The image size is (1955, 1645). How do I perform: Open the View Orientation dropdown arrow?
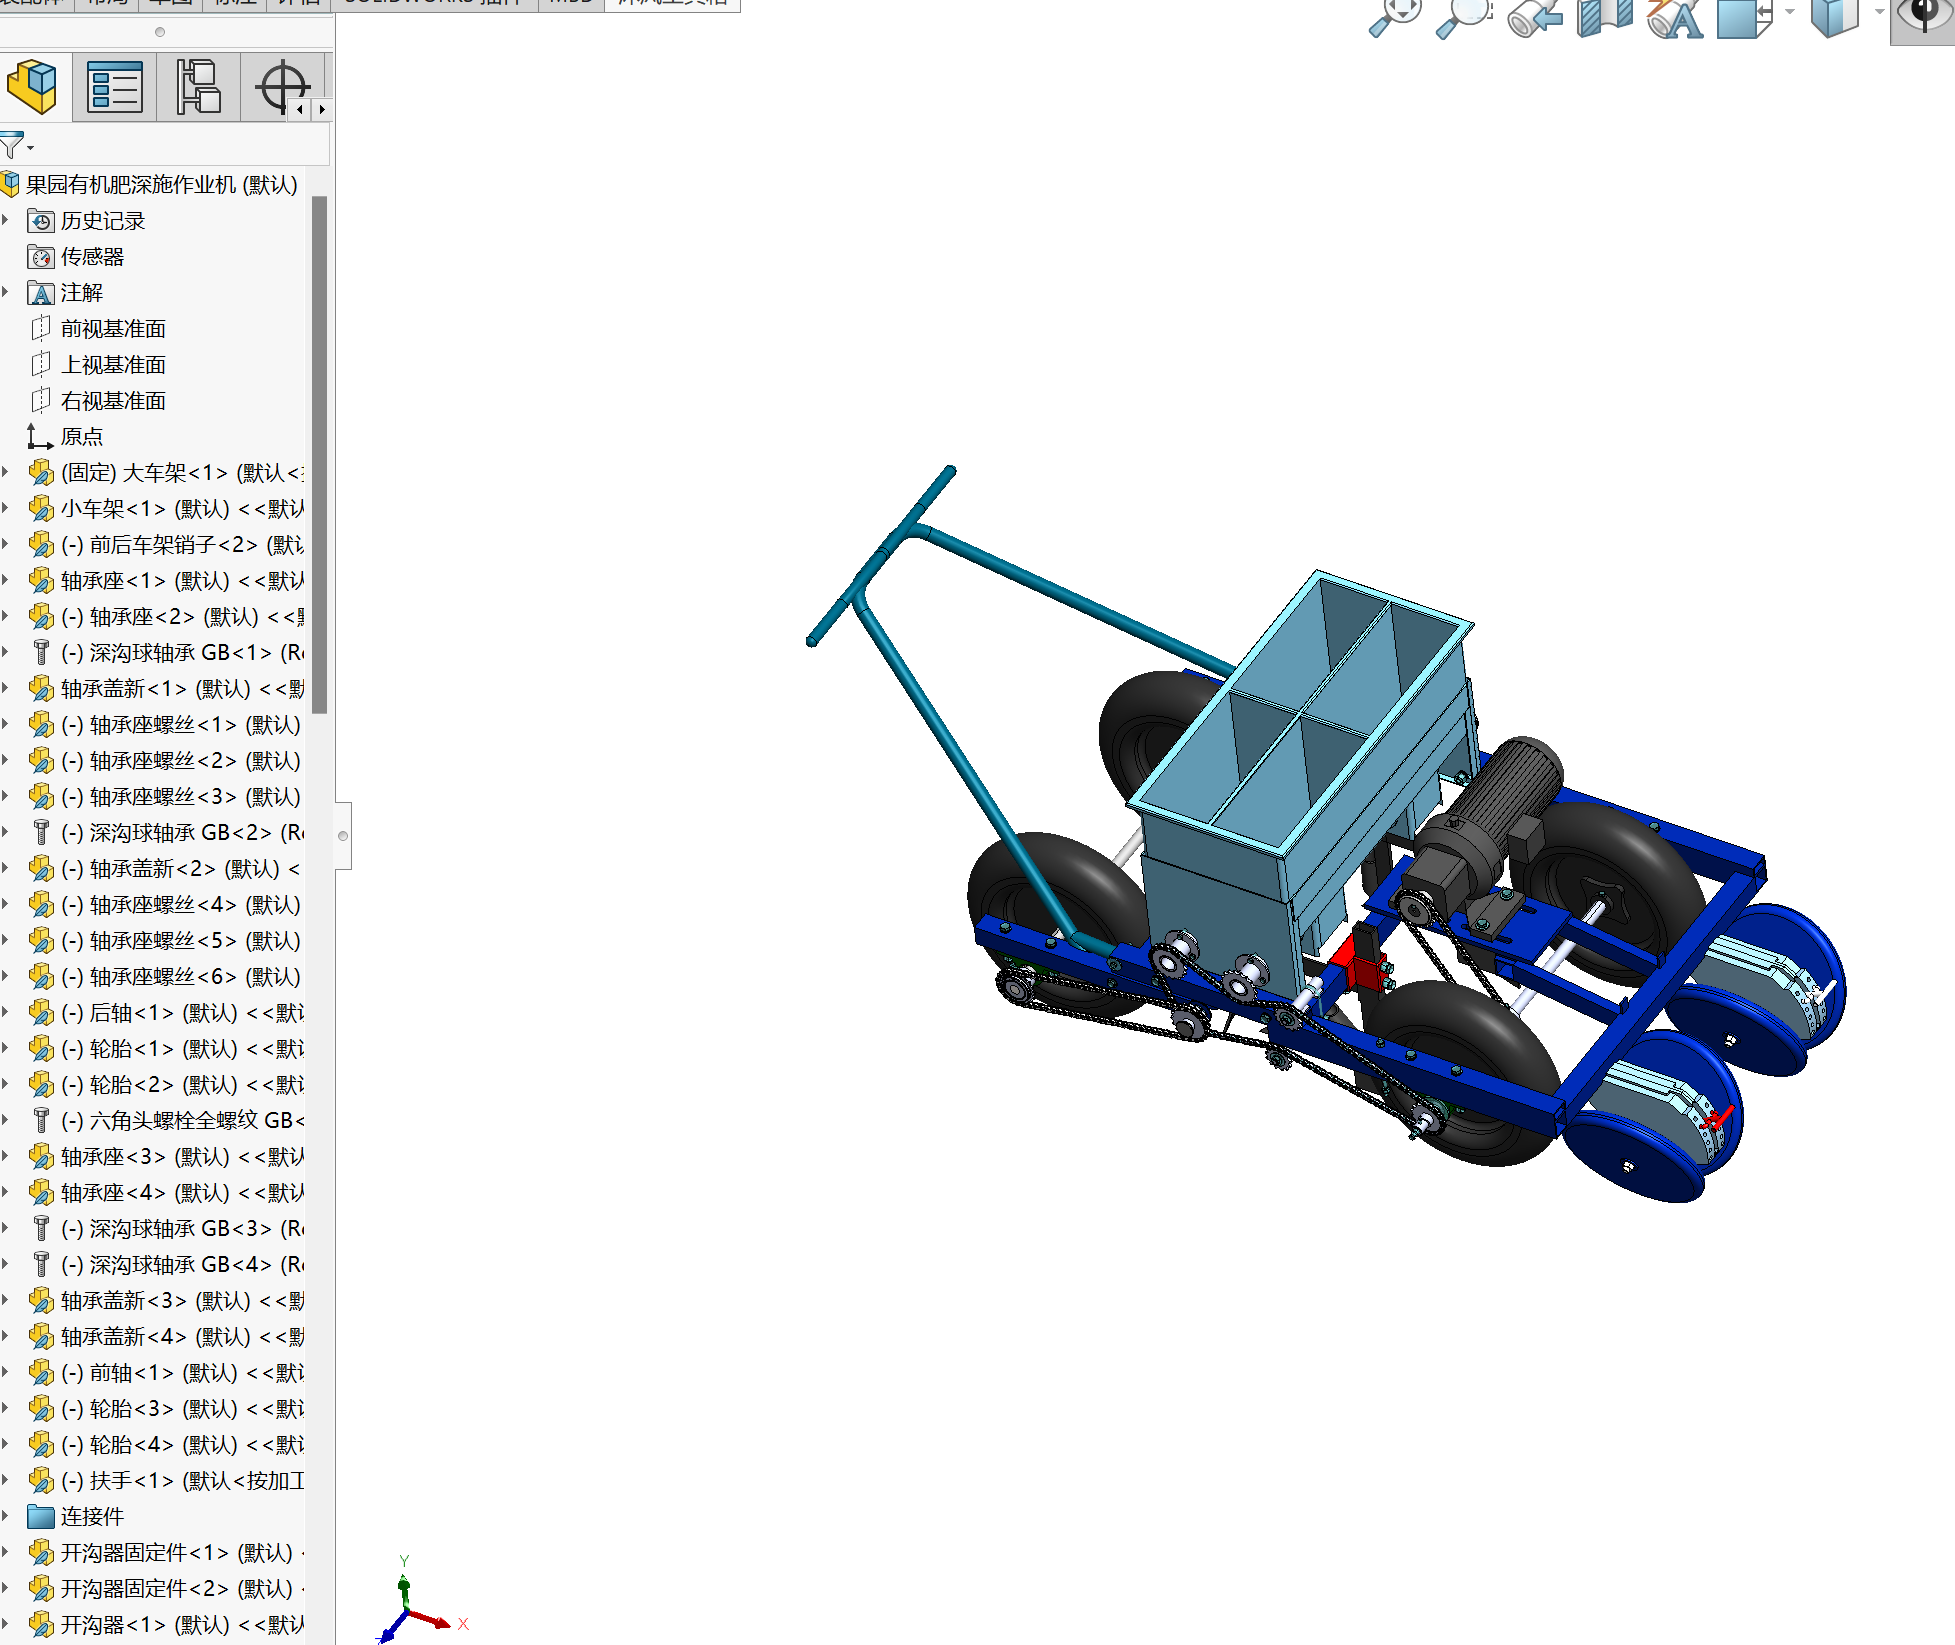[1790, 12]
